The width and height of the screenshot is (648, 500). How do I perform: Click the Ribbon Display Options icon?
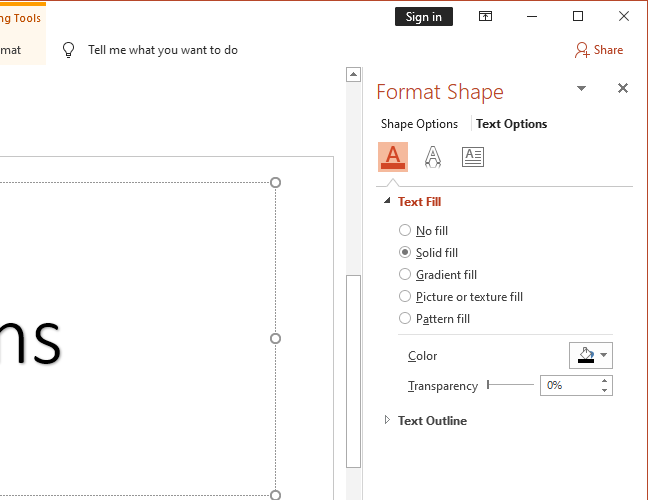coord(485,16)
